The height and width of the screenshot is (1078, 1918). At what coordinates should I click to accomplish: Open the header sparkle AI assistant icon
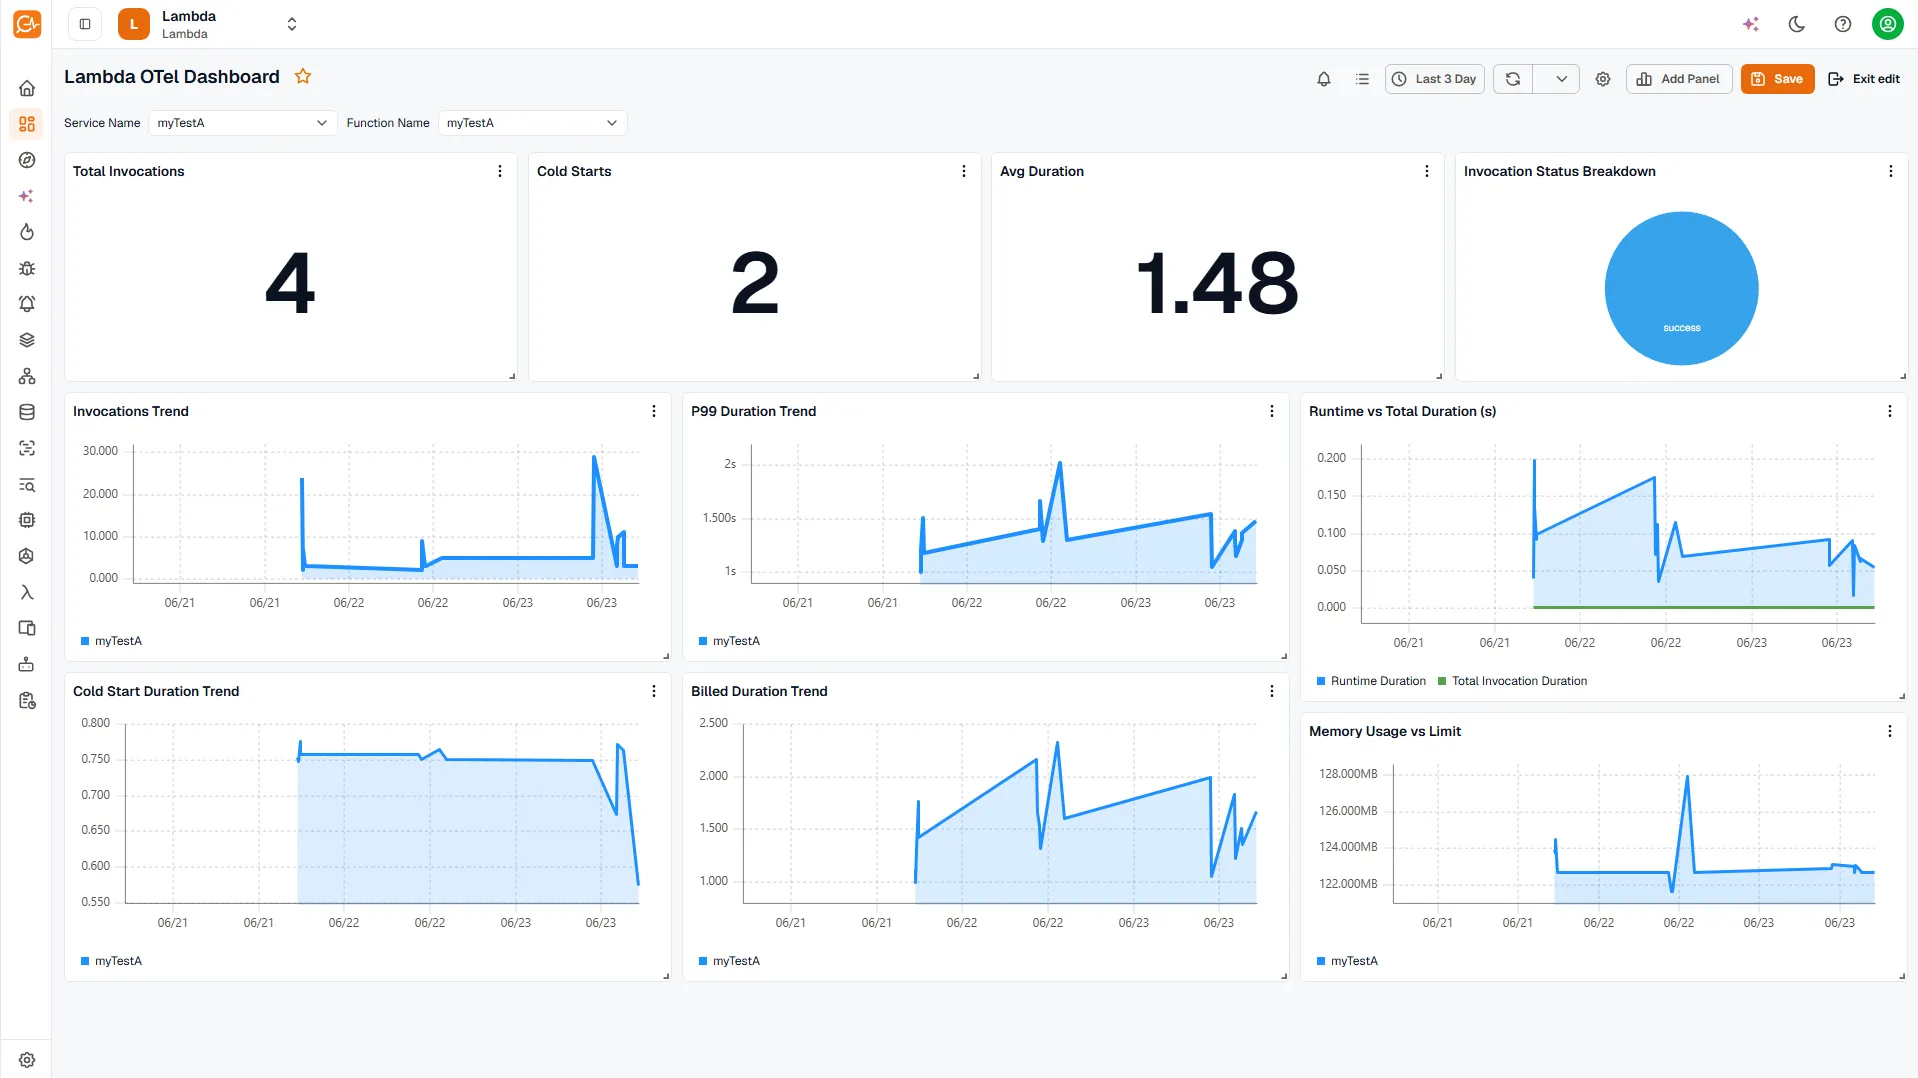tap(1751, 24)
